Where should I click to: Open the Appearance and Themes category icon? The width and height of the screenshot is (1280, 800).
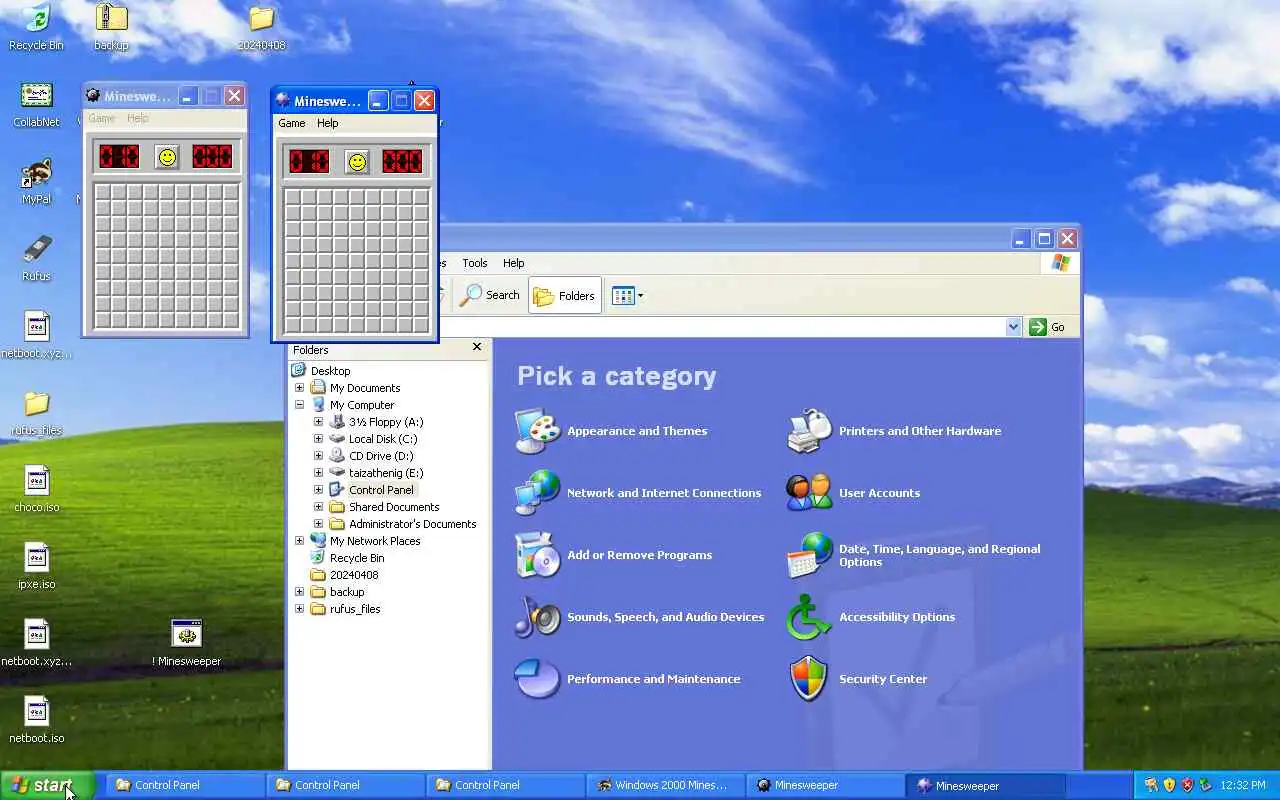pos(537,431)
